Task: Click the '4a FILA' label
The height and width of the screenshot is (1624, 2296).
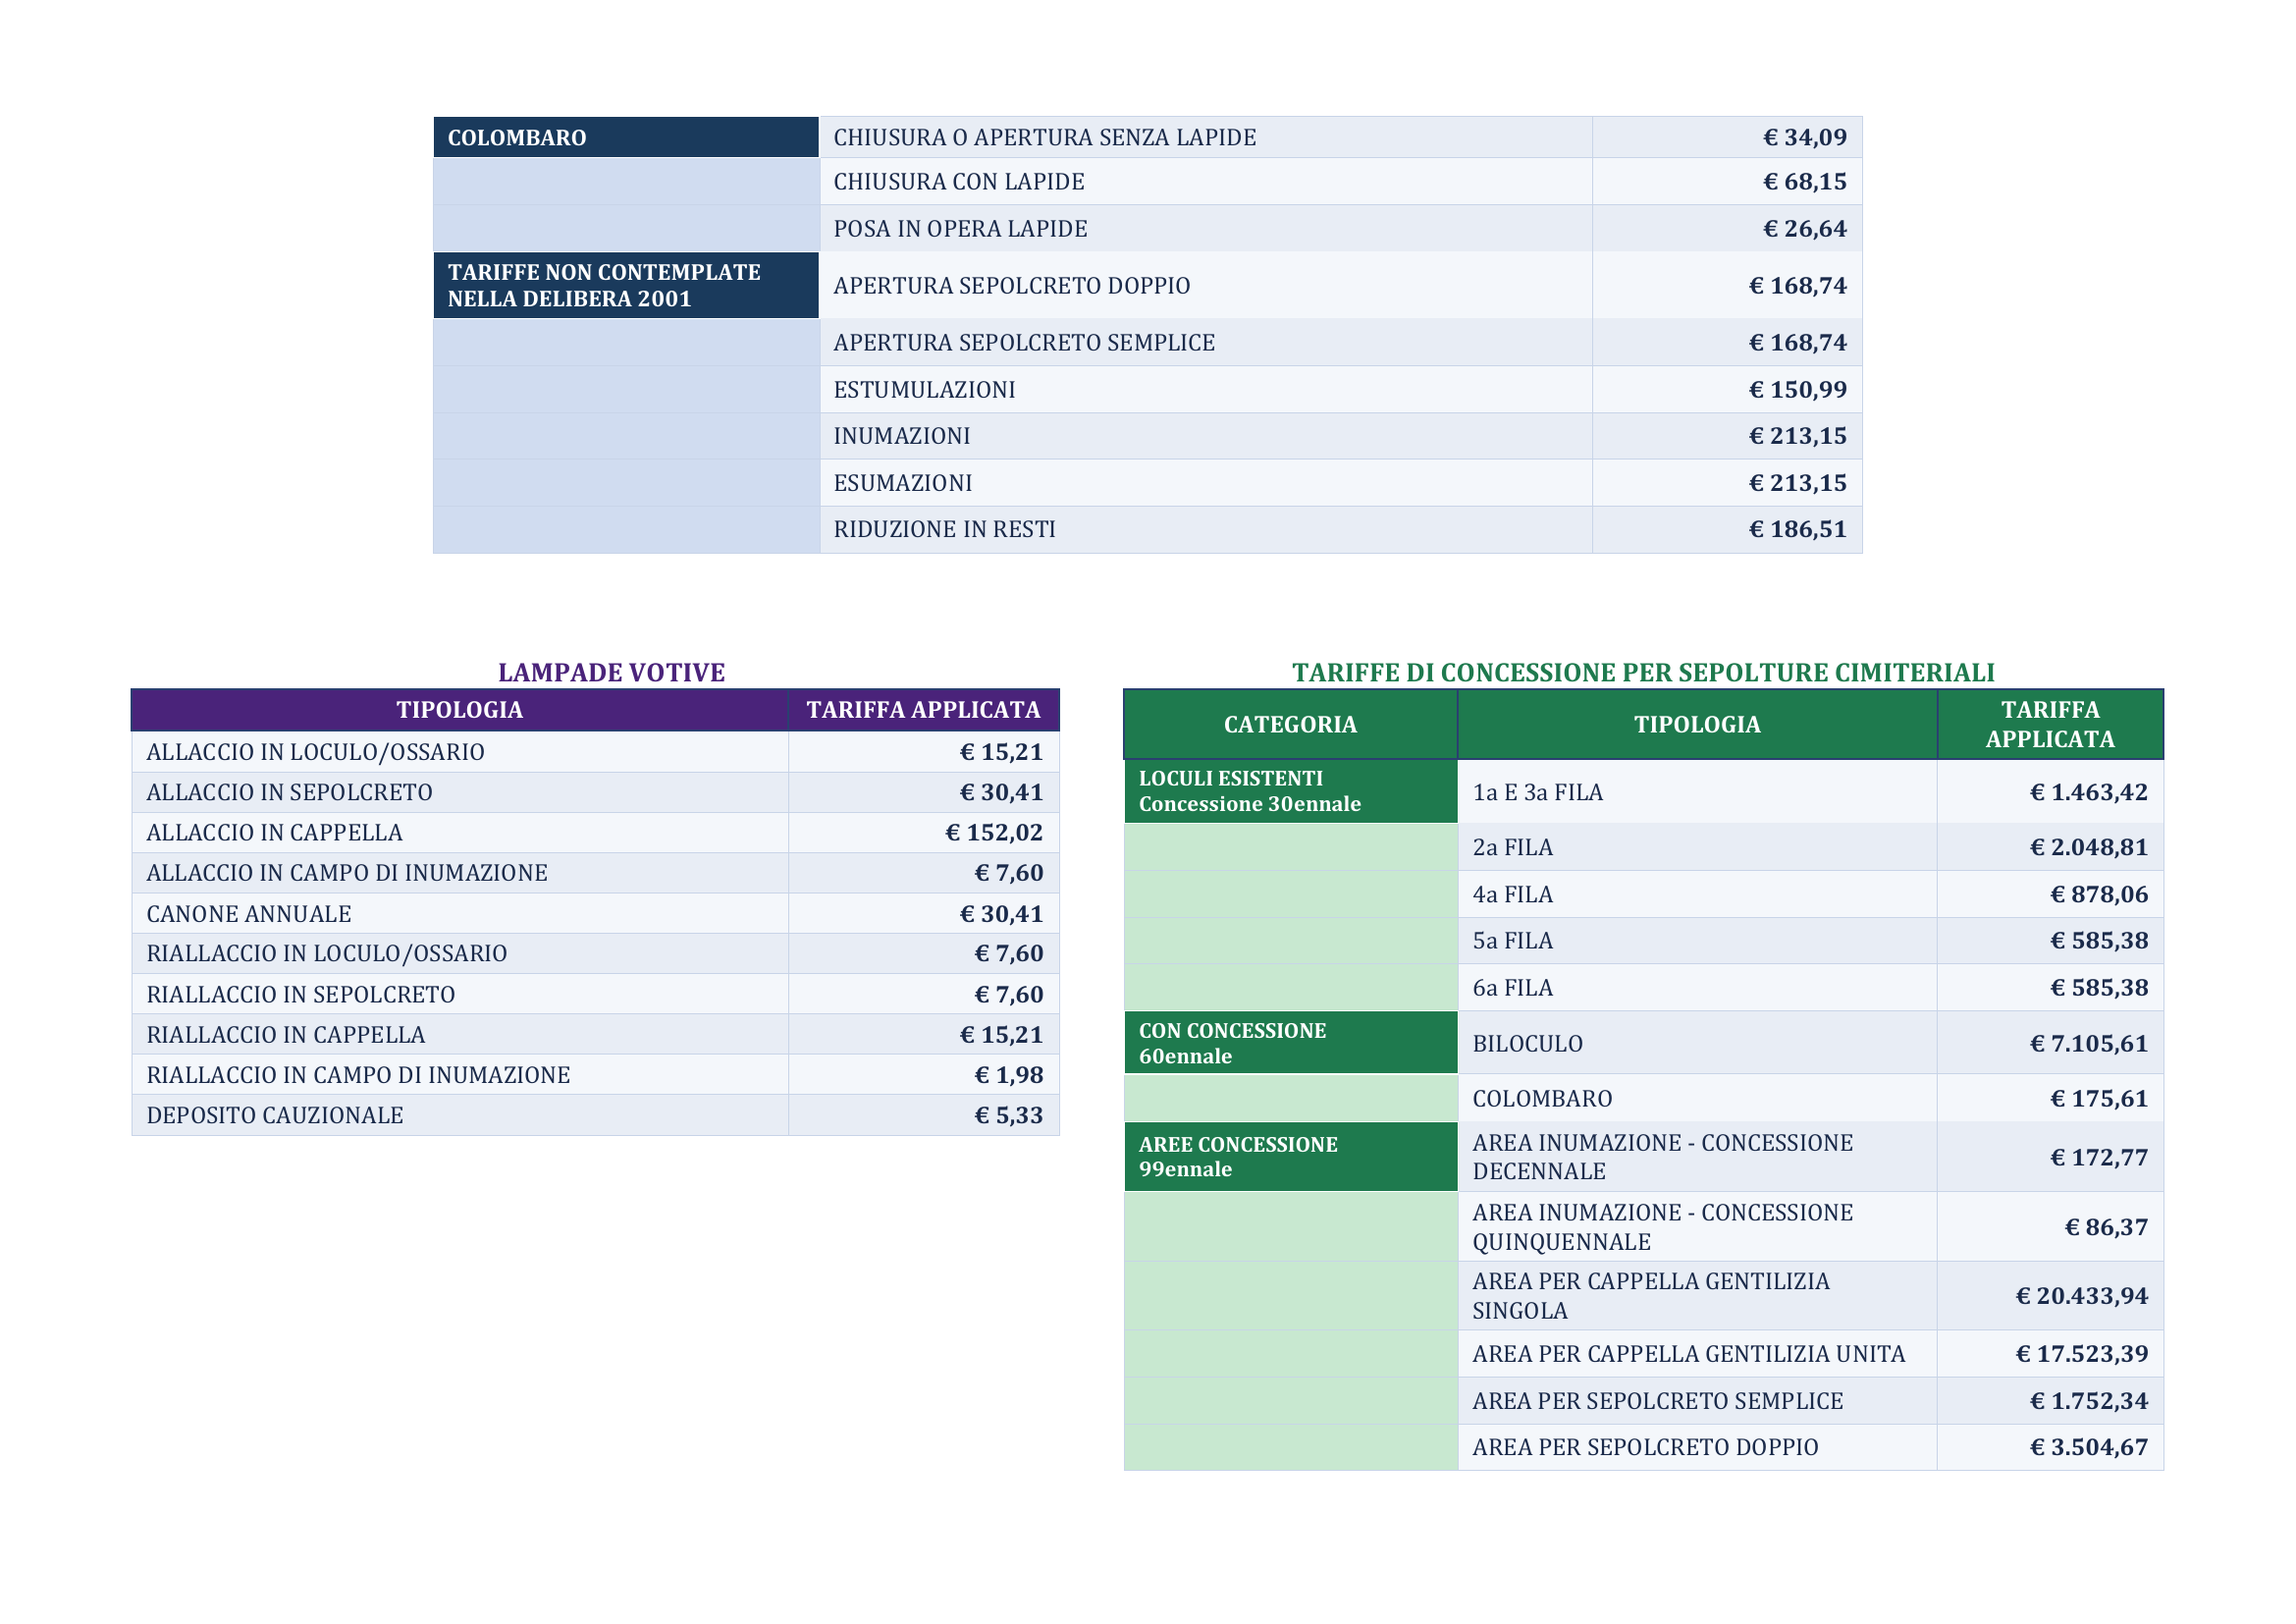Action: [1513, 894]
